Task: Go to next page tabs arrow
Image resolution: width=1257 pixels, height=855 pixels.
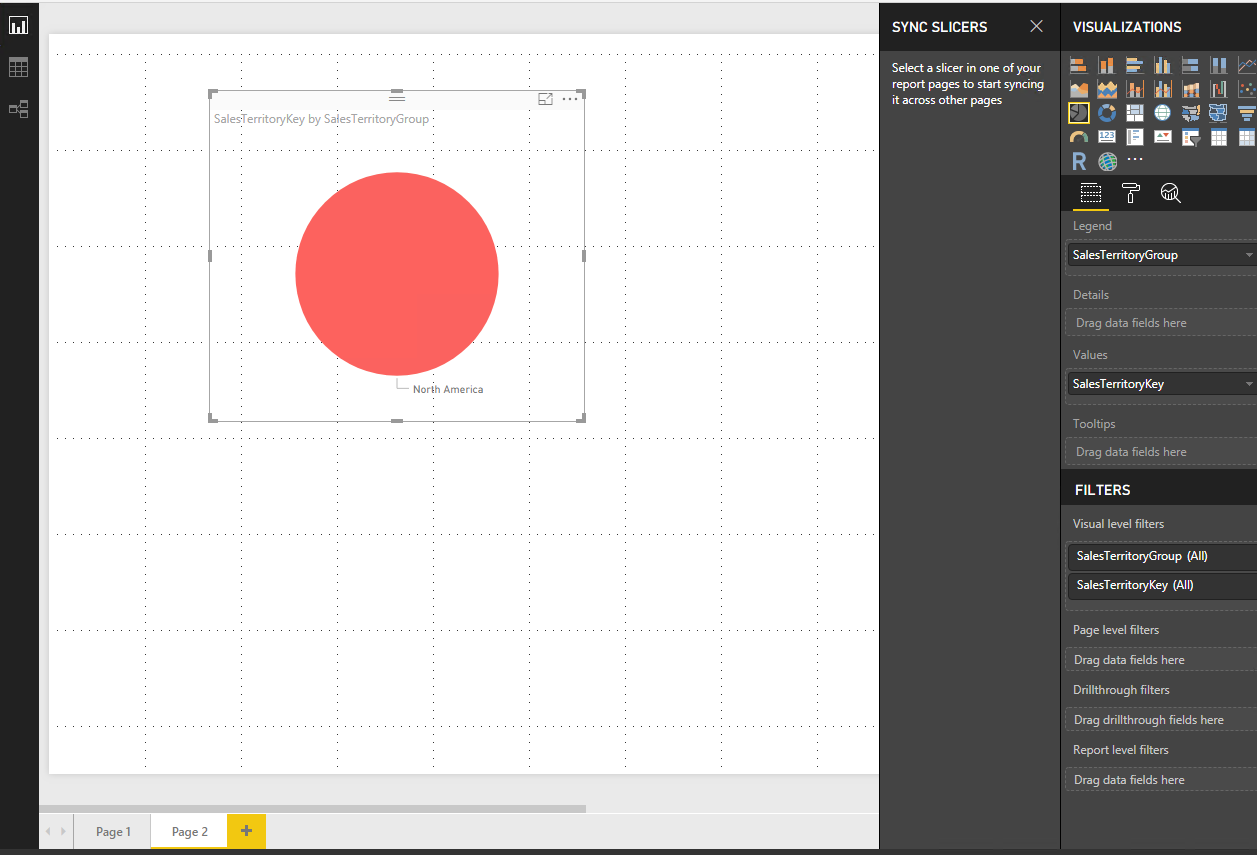Action: (65, 831)
